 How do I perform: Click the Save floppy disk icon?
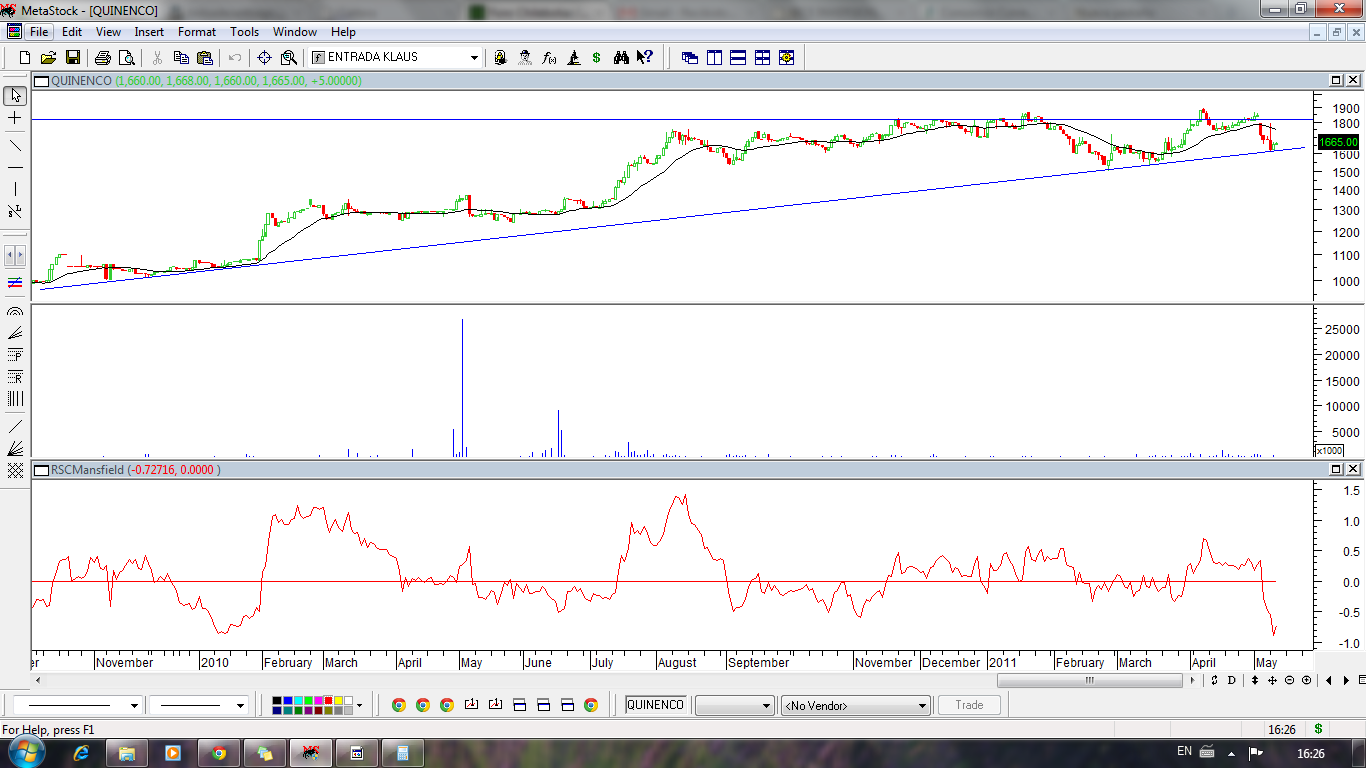tap(72, 58)
